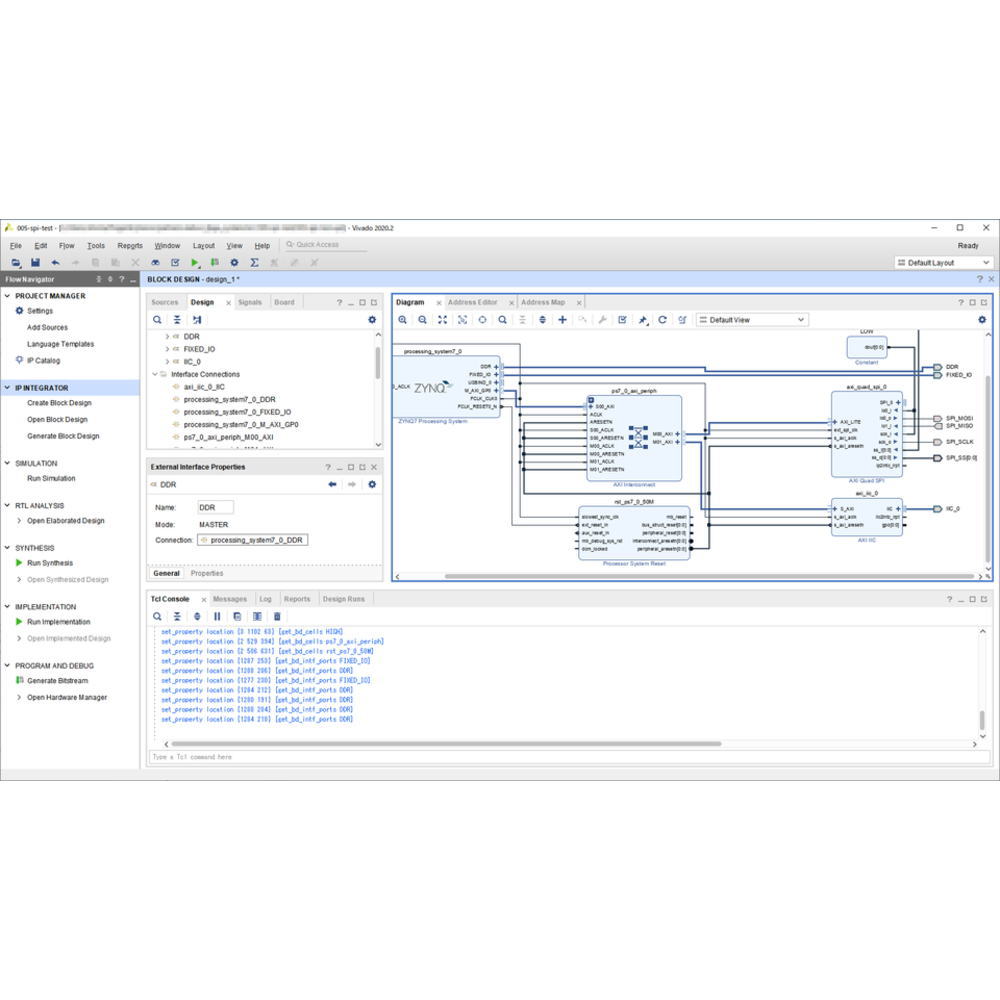Screen dimensions: 1000x1000
Task: Switch to the Design Runs tab
Action: click(344, 599)
